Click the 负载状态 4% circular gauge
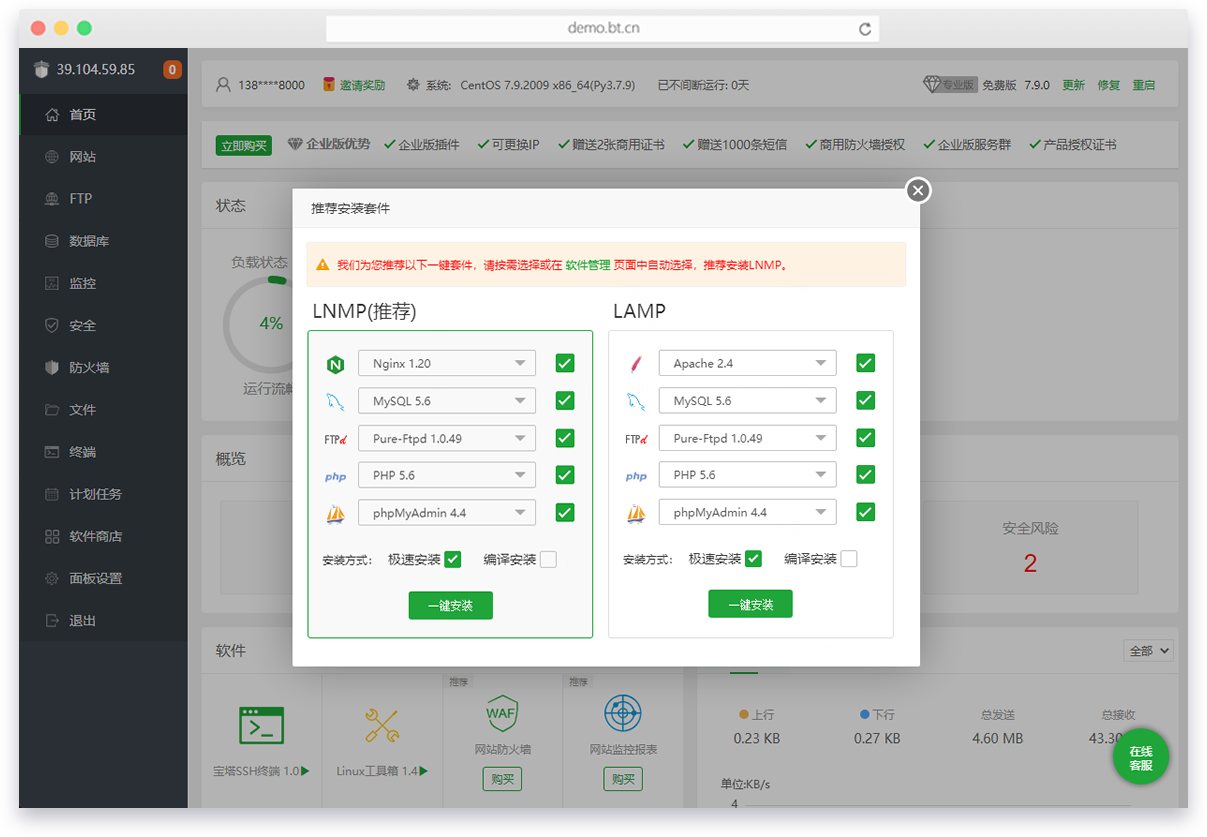Image resolution: width=1207 pixels, height=837 pixels. [270, 324]
